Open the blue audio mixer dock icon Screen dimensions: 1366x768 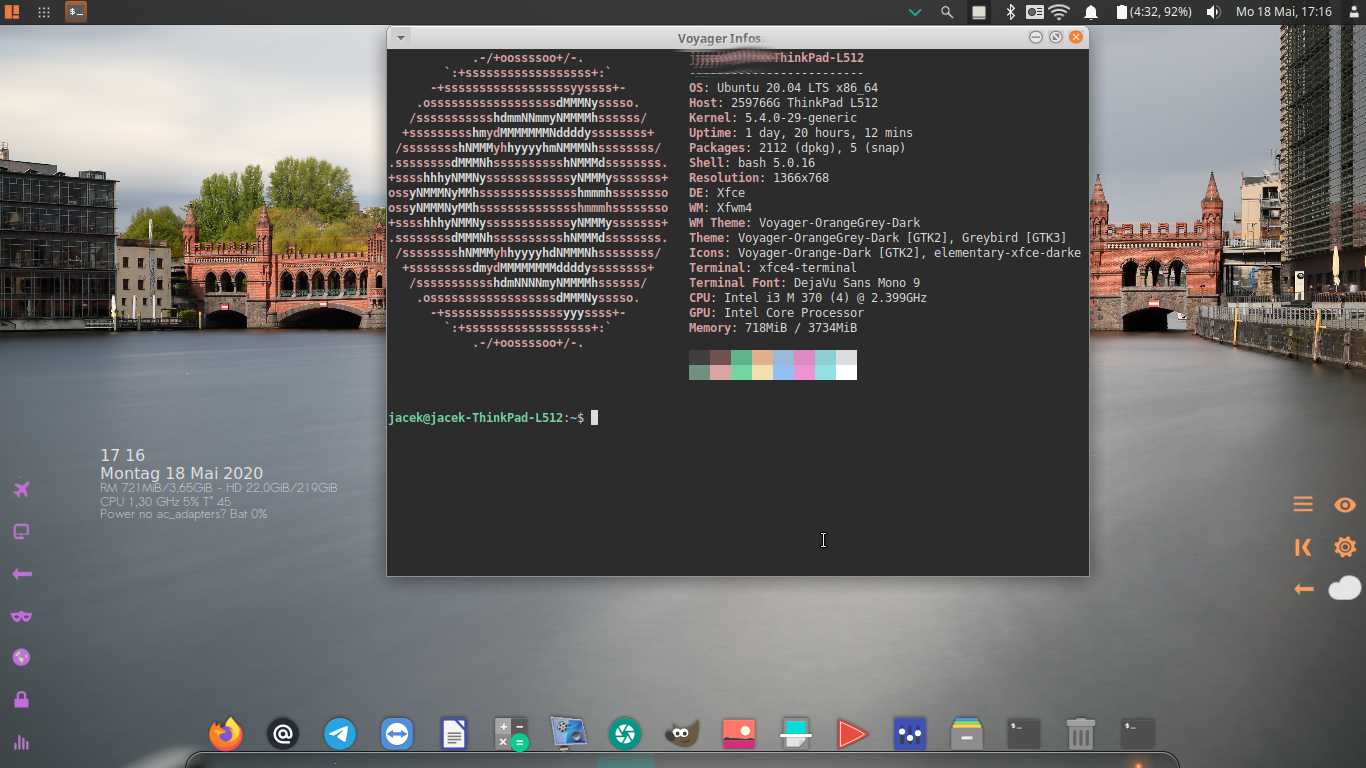(909, 734)
